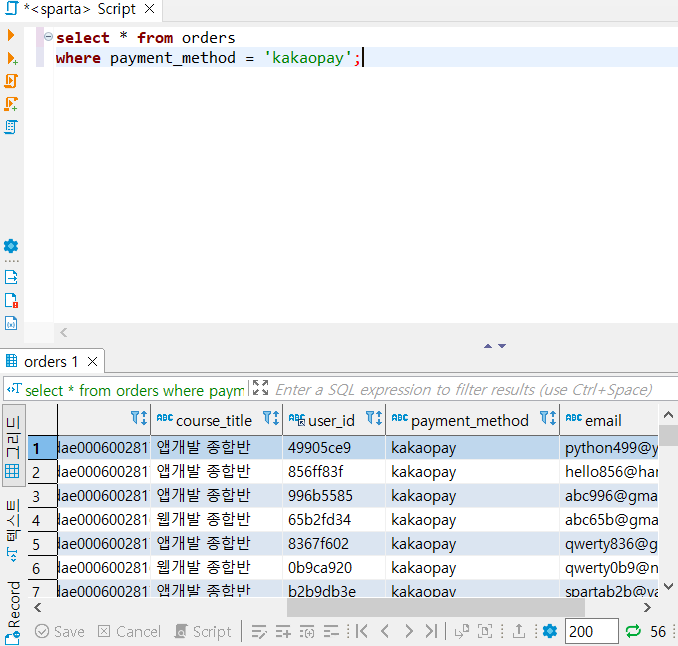Click the edit cell value icon
The height and width of the screenshot is (646, 678).
pos(259,632)
